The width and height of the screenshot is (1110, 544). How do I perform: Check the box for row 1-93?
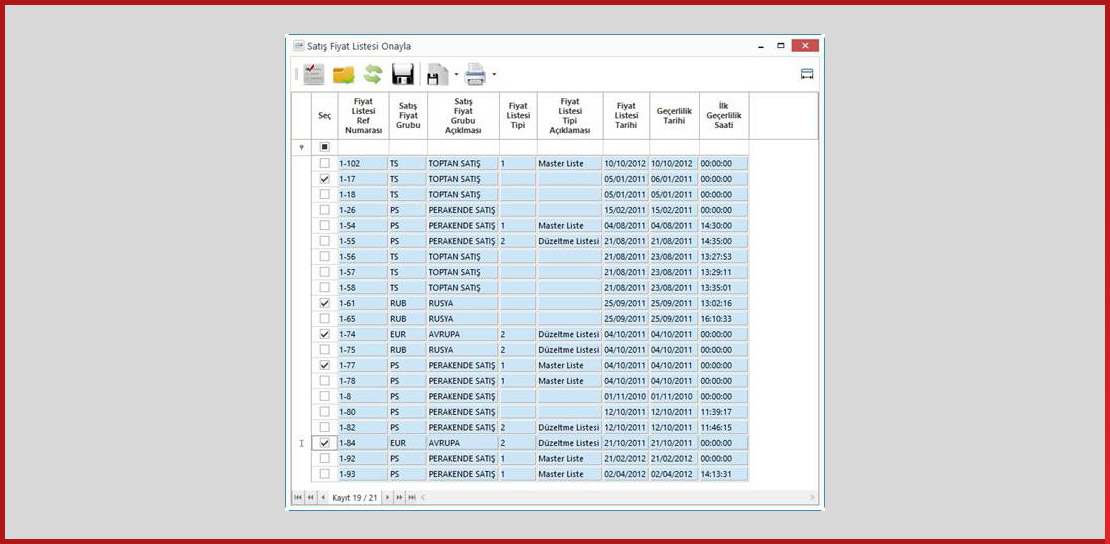point(324,474)
